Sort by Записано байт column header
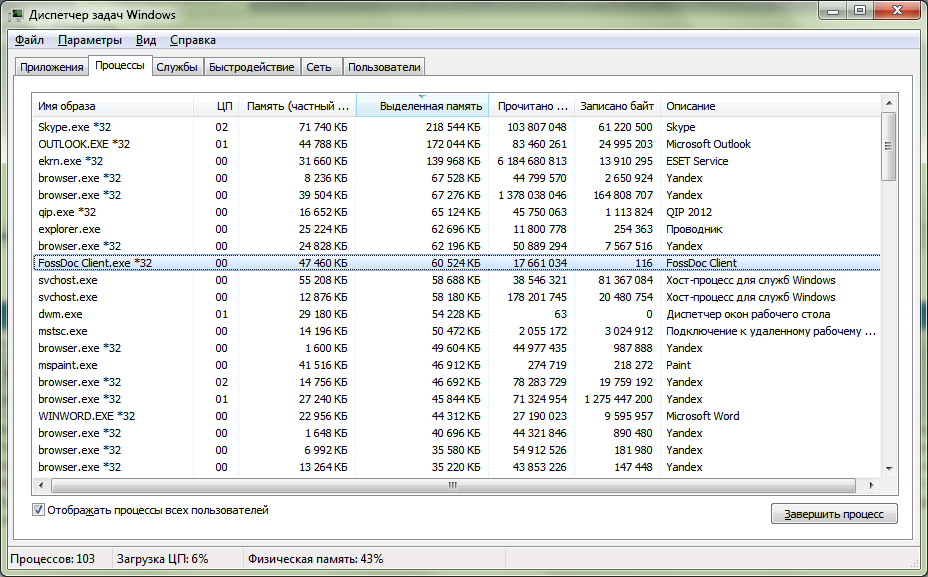Viewport: 928px width, 577px height. click(x=616, y=106)
